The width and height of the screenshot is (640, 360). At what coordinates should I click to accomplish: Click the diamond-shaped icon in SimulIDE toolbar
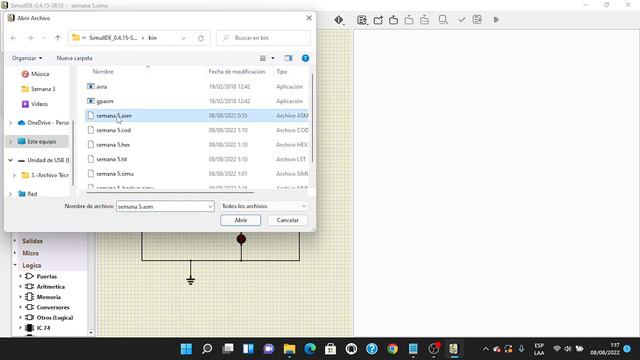click(x=338, y=20)
